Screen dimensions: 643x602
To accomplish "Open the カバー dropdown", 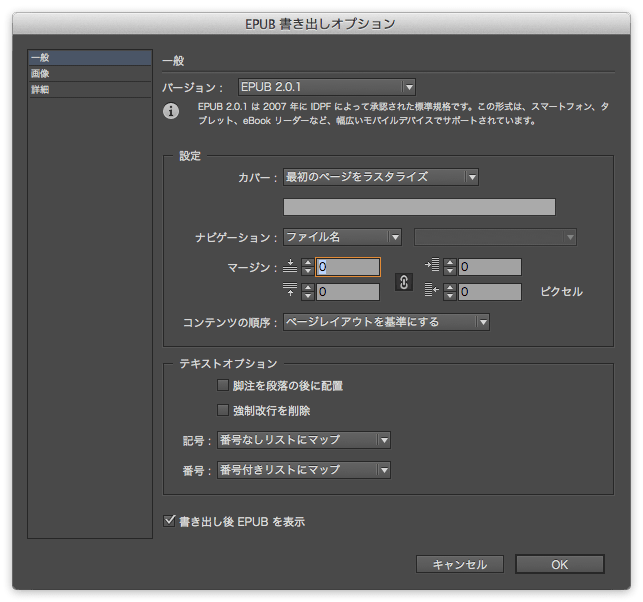I will (x=381, y=177).
